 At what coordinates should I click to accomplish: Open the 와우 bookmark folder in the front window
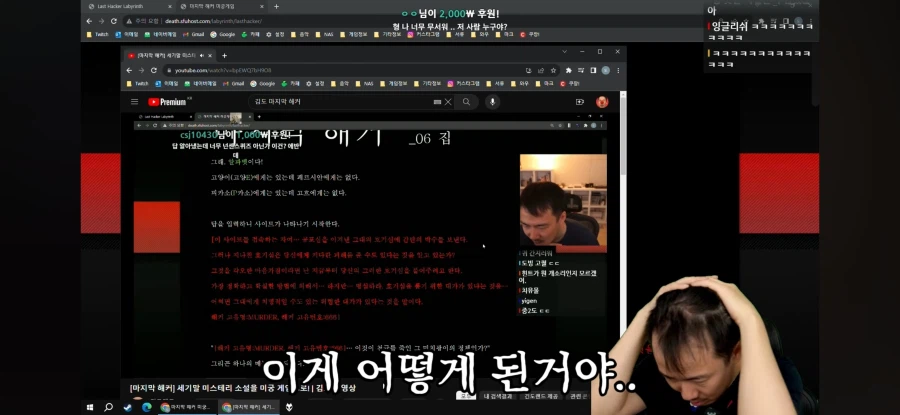tap(520, 83)
